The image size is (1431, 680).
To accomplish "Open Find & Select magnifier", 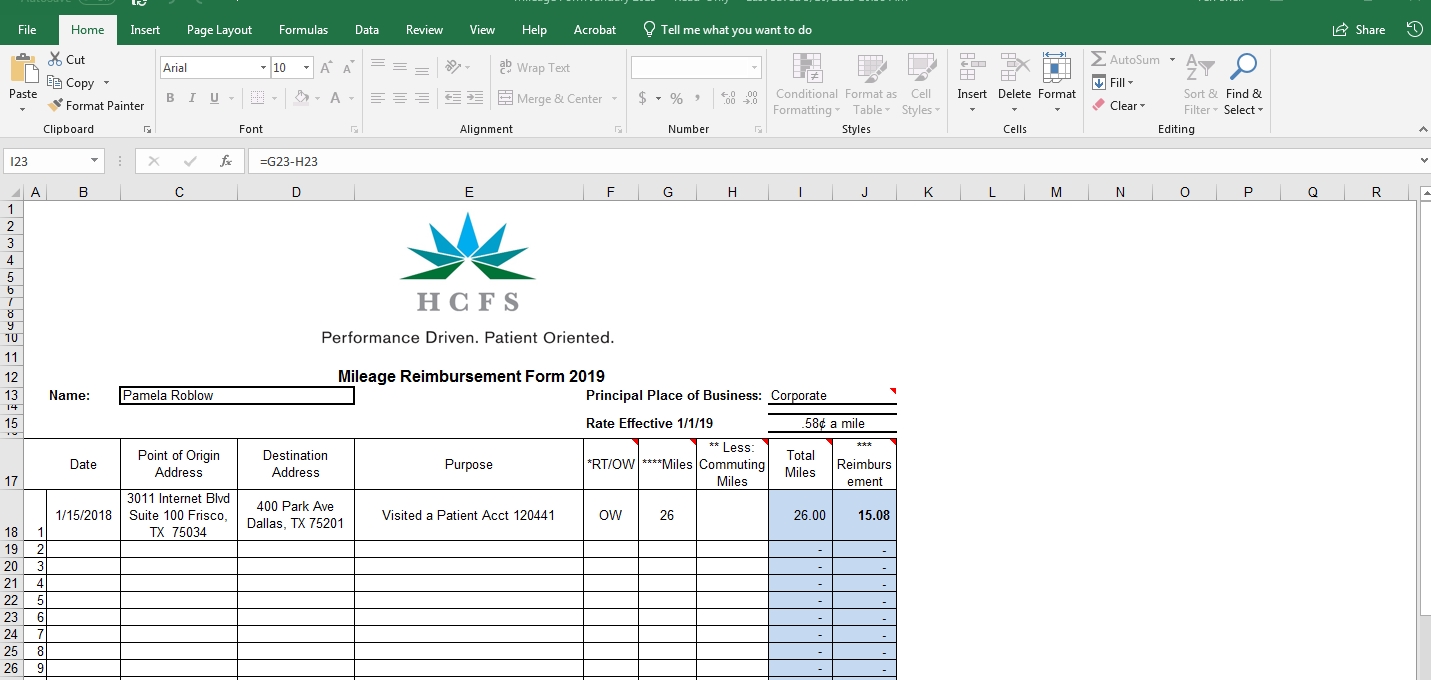I will (x=1243, y=68).
